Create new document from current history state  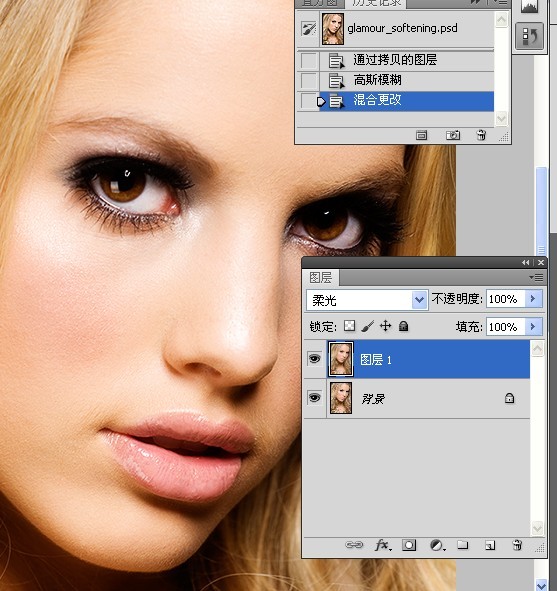[x=421, y=135]
